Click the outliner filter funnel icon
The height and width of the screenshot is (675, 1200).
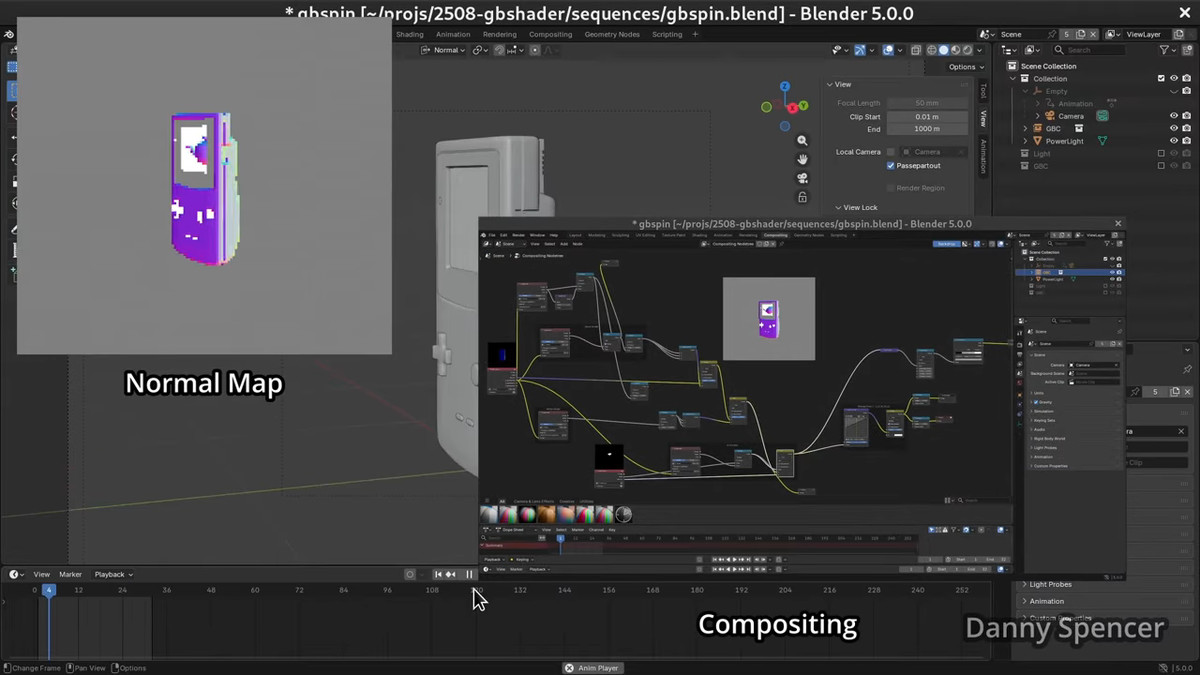[1164, 50]
